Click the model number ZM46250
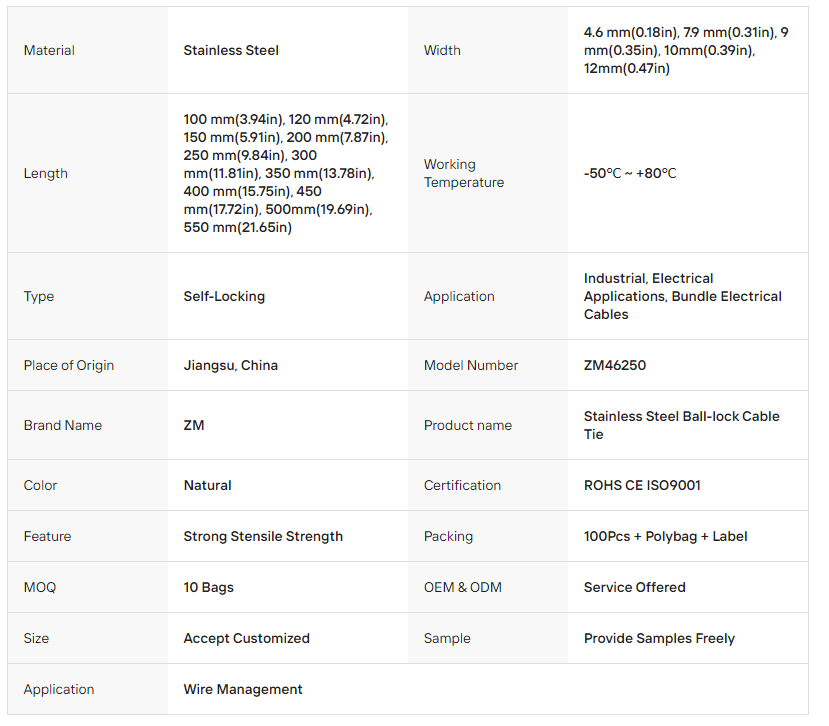 615,365
